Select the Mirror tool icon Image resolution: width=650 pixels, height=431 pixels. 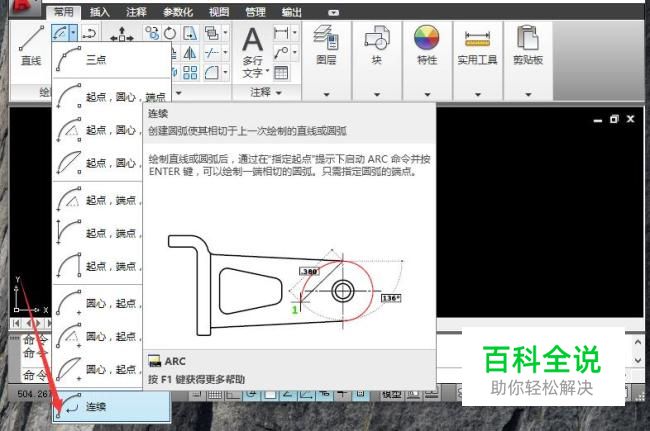[x=190, y=53]
